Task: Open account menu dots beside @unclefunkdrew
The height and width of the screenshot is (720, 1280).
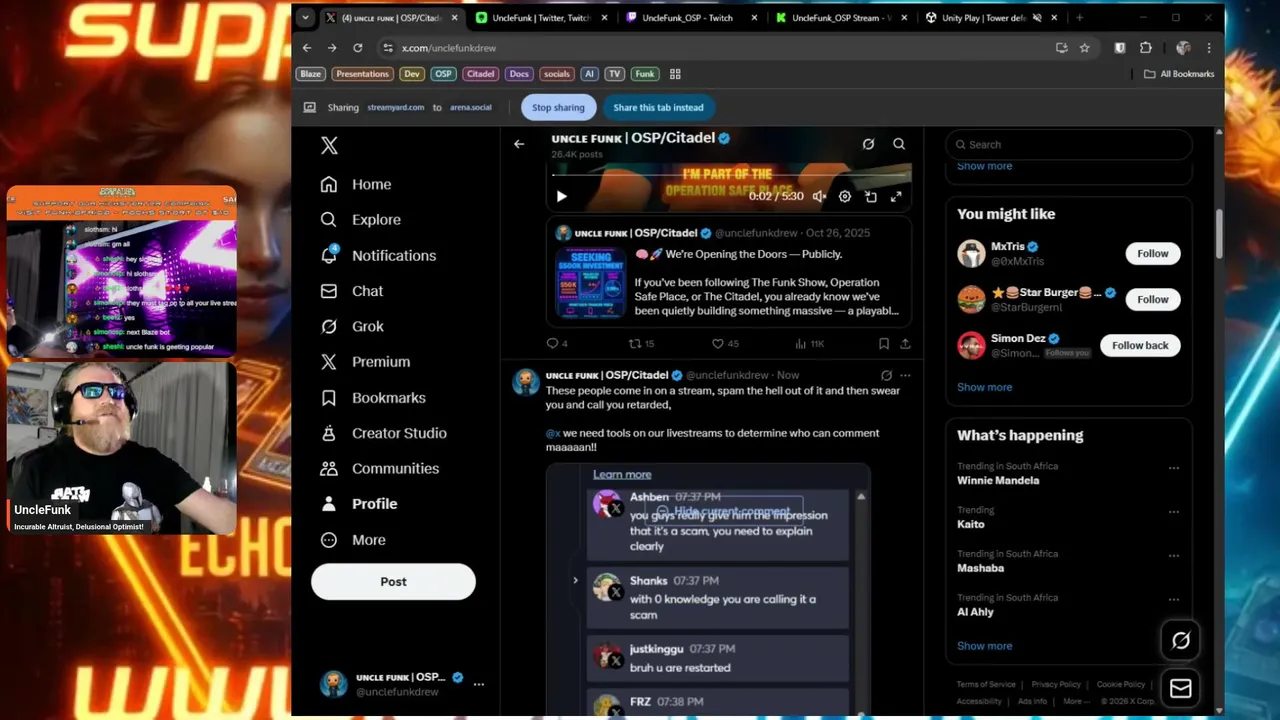Action: [x=479, y=685]
